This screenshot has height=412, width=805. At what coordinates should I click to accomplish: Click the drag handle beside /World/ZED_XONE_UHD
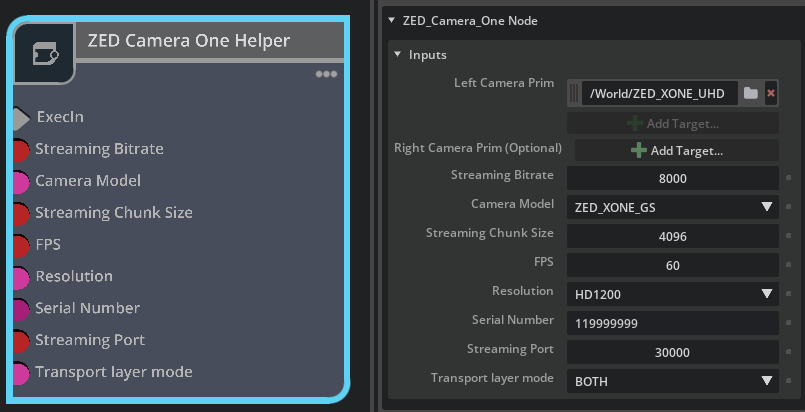pos(574,93)
